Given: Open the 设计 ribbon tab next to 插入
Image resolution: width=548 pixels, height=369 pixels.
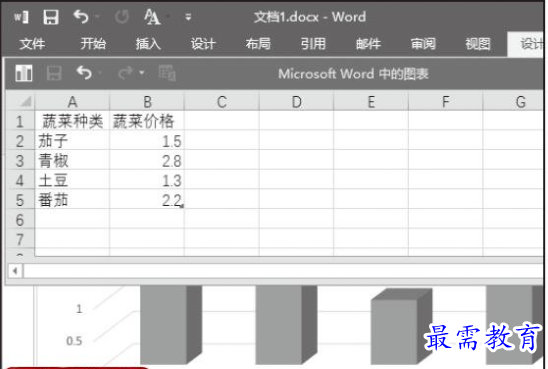Looking at the screenshot, I should coord(203,44).
